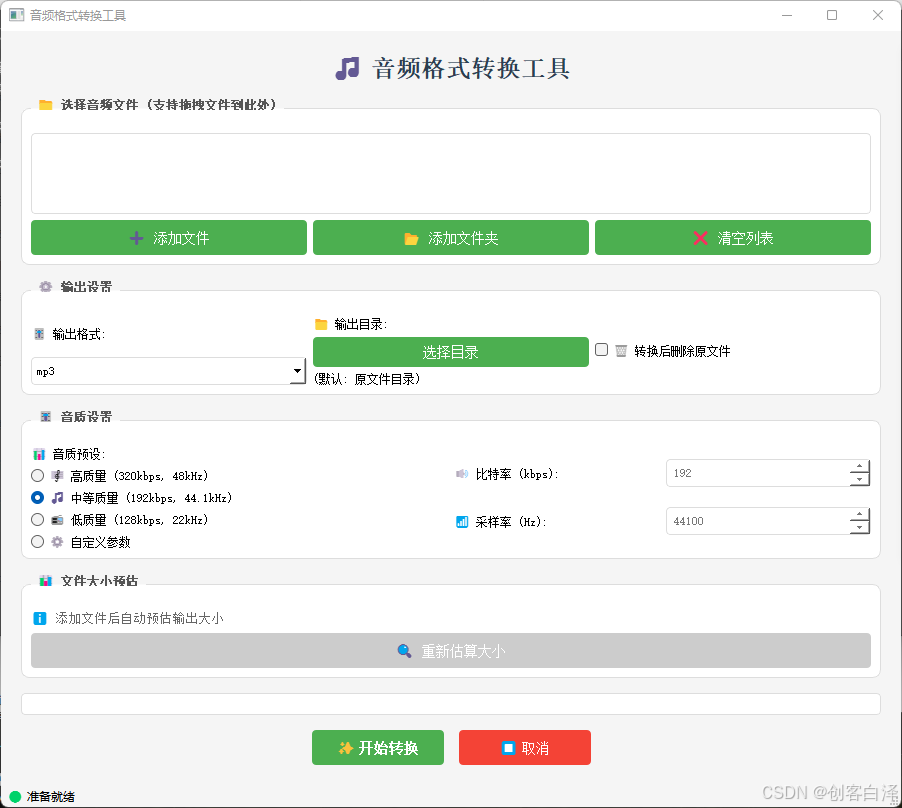Click the folder icon beside 输出目录
This screenshot has height=808, width=902.
[321, 325]
